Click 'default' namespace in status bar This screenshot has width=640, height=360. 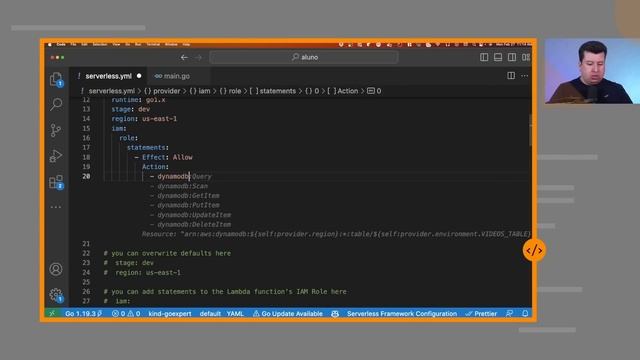[x=210, y=313]
